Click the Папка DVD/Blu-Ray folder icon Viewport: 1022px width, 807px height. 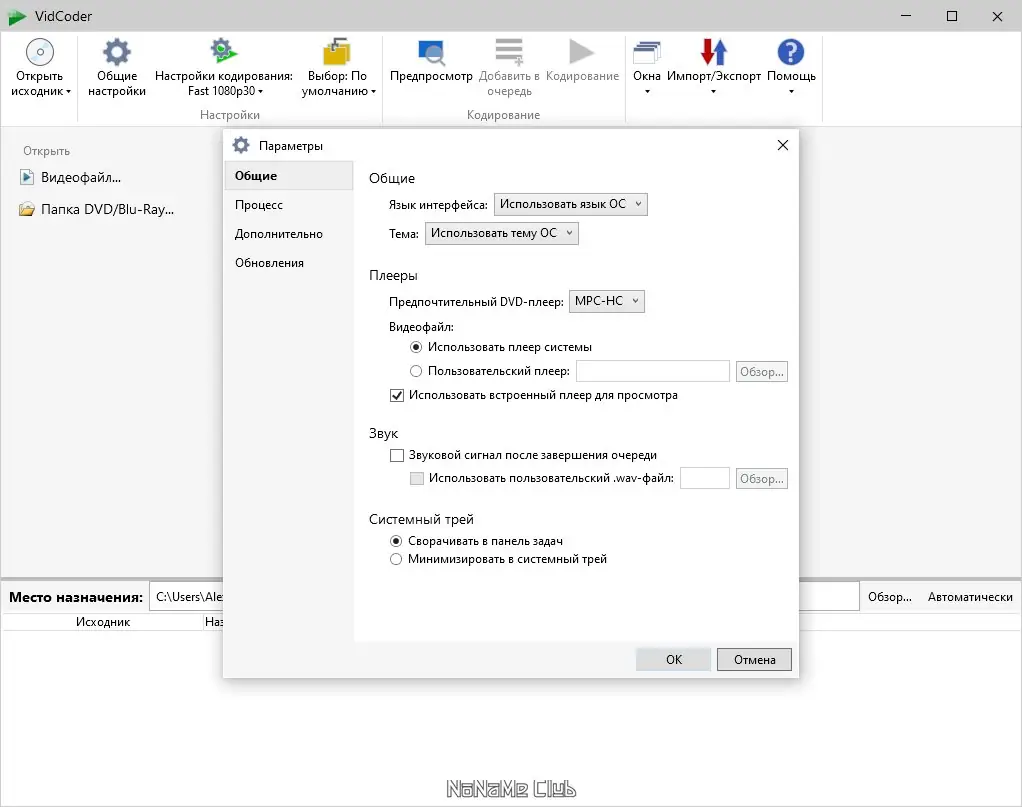pyautogui.click(x=27, y=209)
